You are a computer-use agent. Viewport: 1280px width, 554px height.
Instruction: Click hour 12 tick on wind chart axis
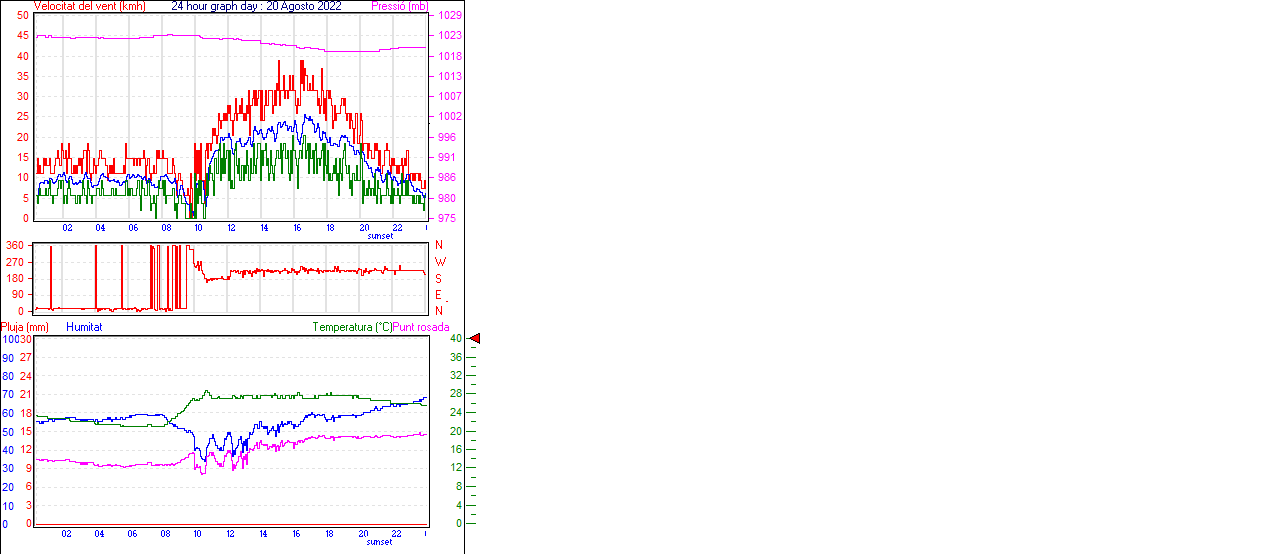[x=231, y=227]
